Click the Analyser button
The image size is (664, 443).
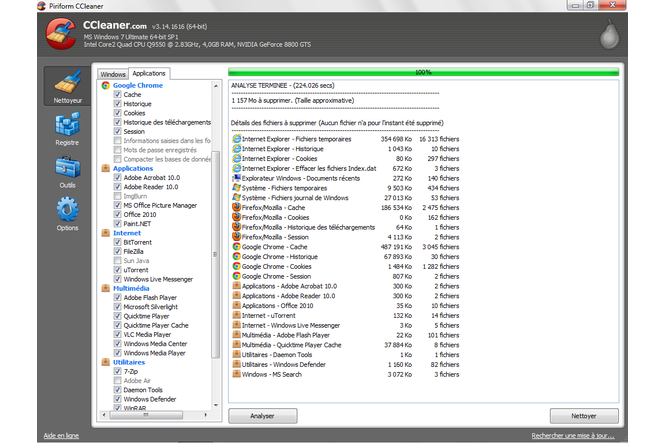(x=263, y=416)
